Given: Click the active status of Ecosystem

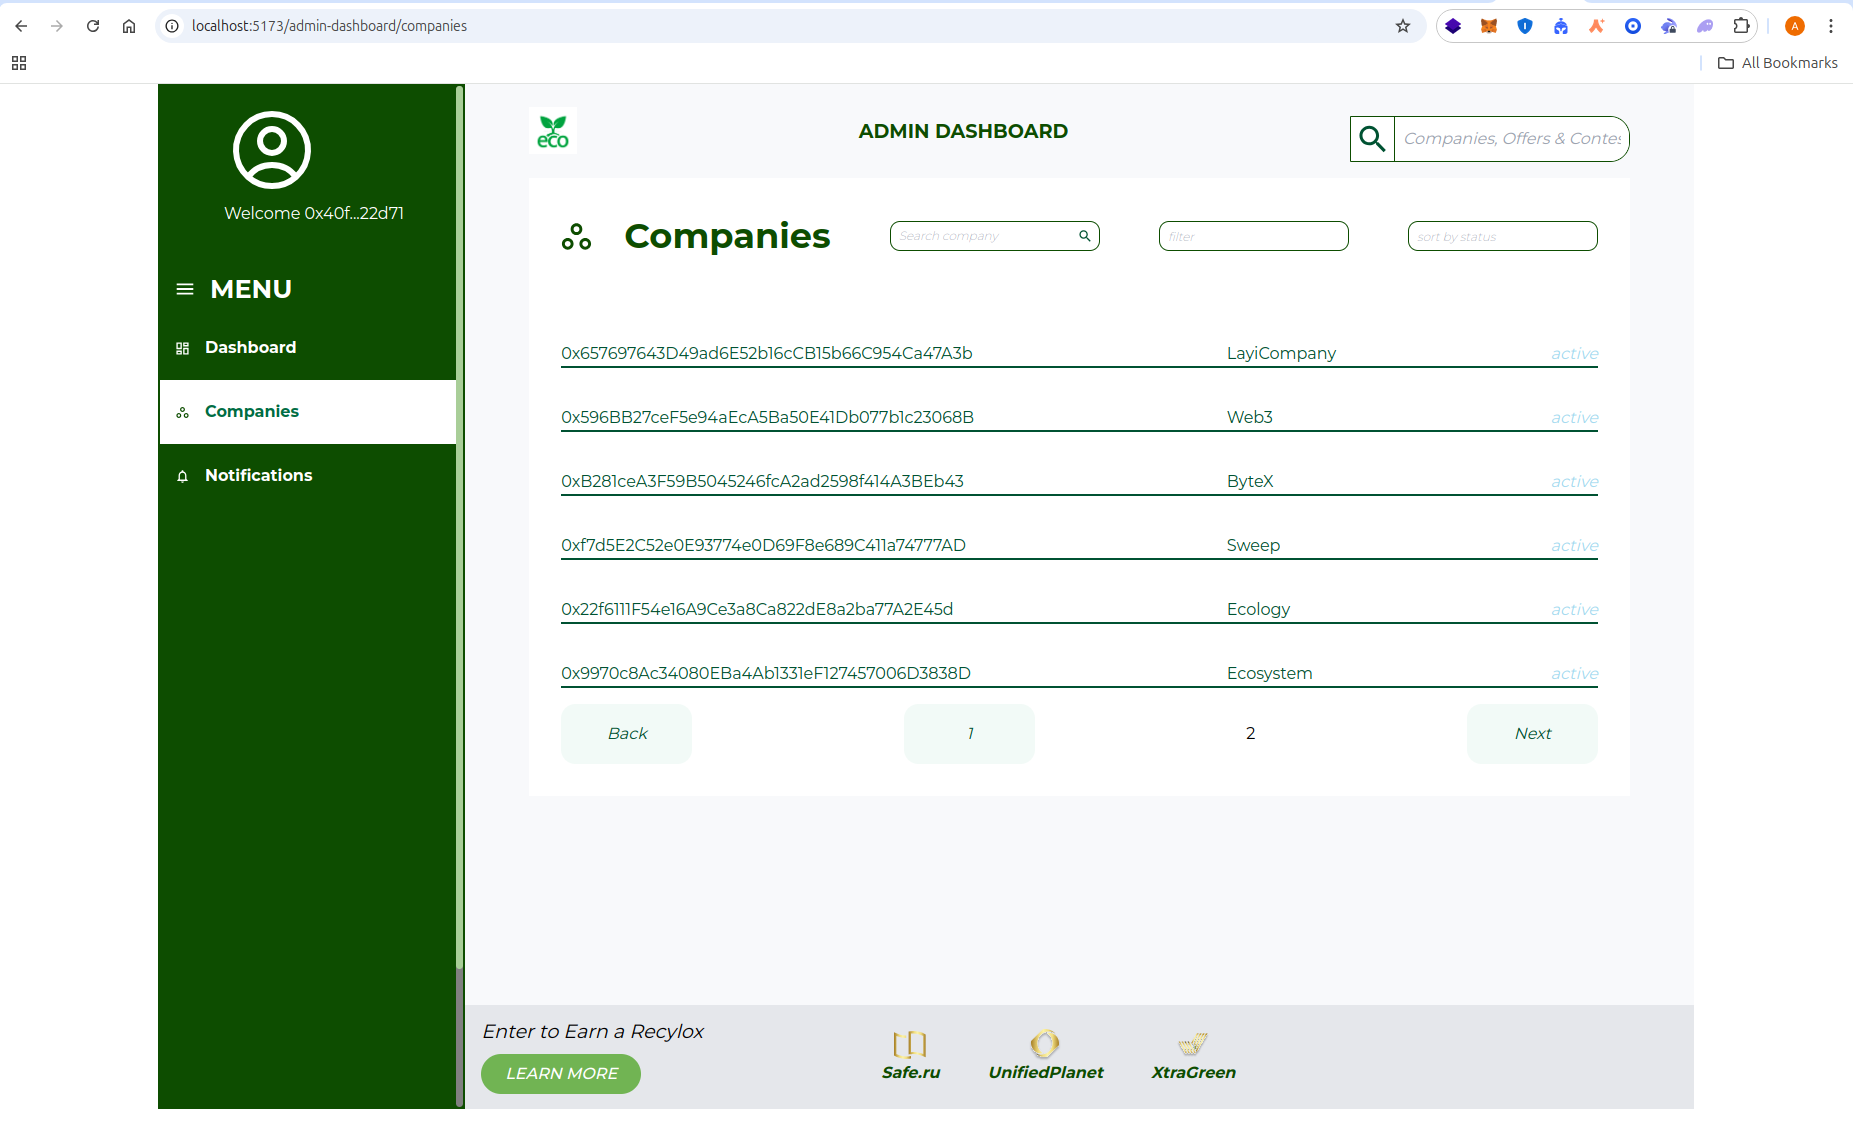Looking at the screenshot, I should point(1574,674).
